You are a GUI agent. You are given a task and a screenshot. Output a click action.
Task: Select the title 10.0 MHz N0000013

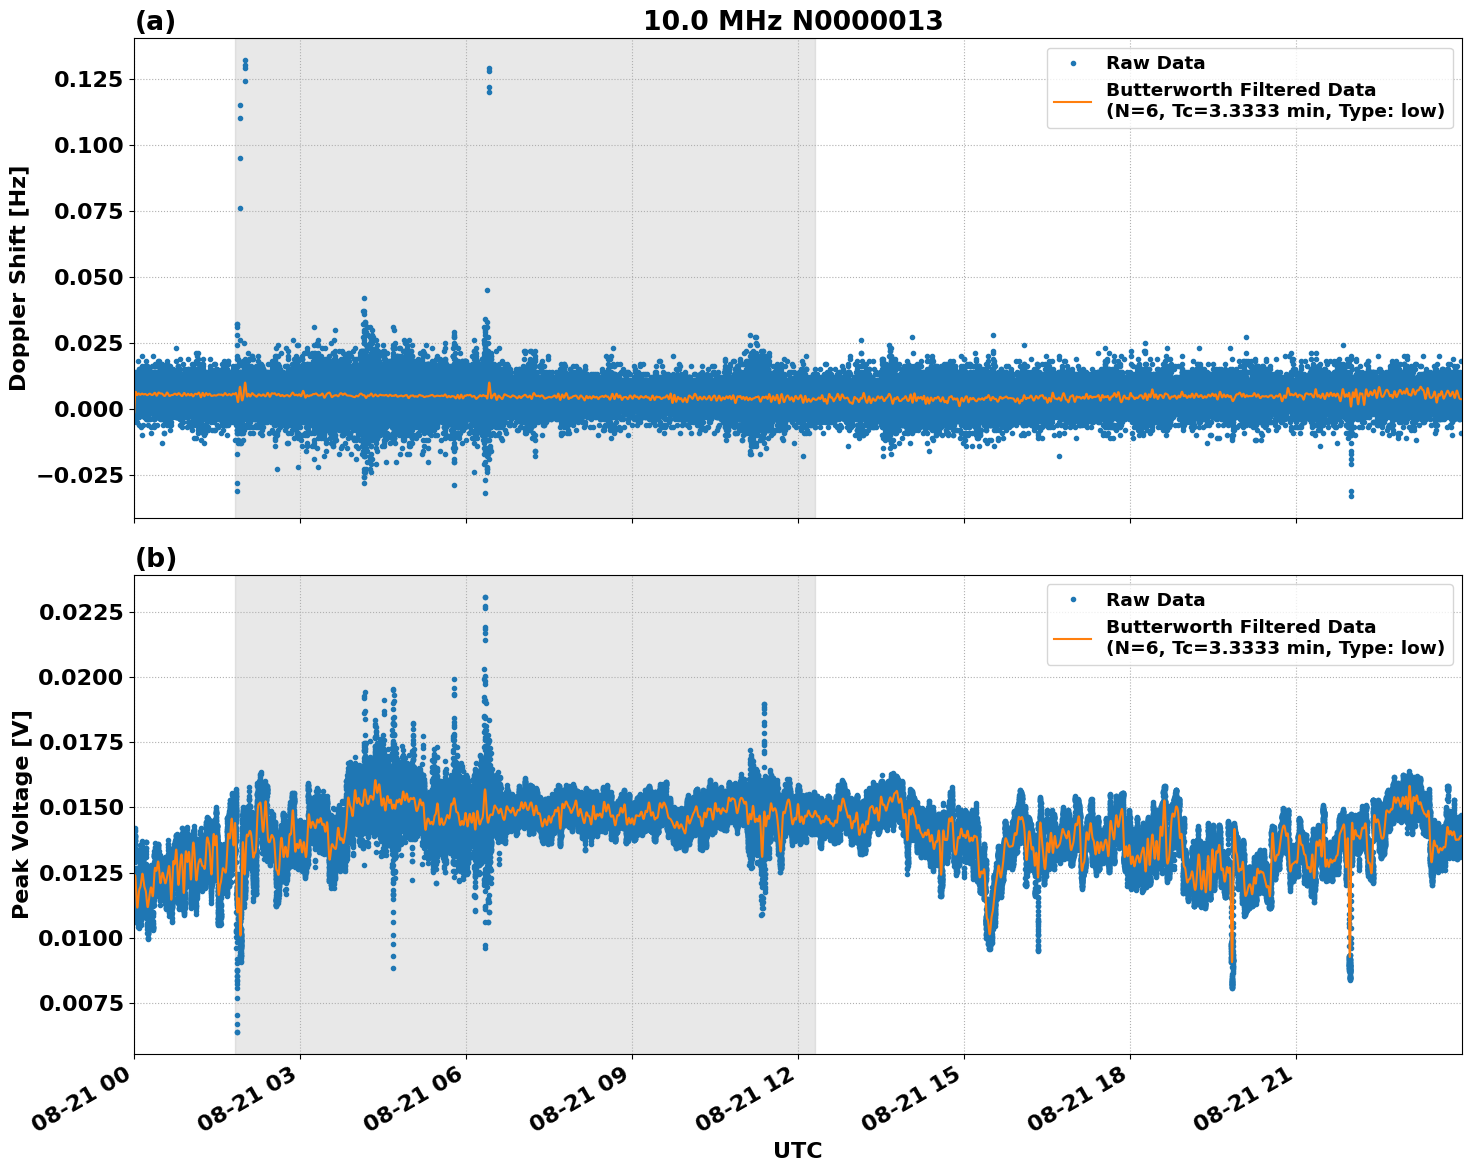[x=795, y=17]
